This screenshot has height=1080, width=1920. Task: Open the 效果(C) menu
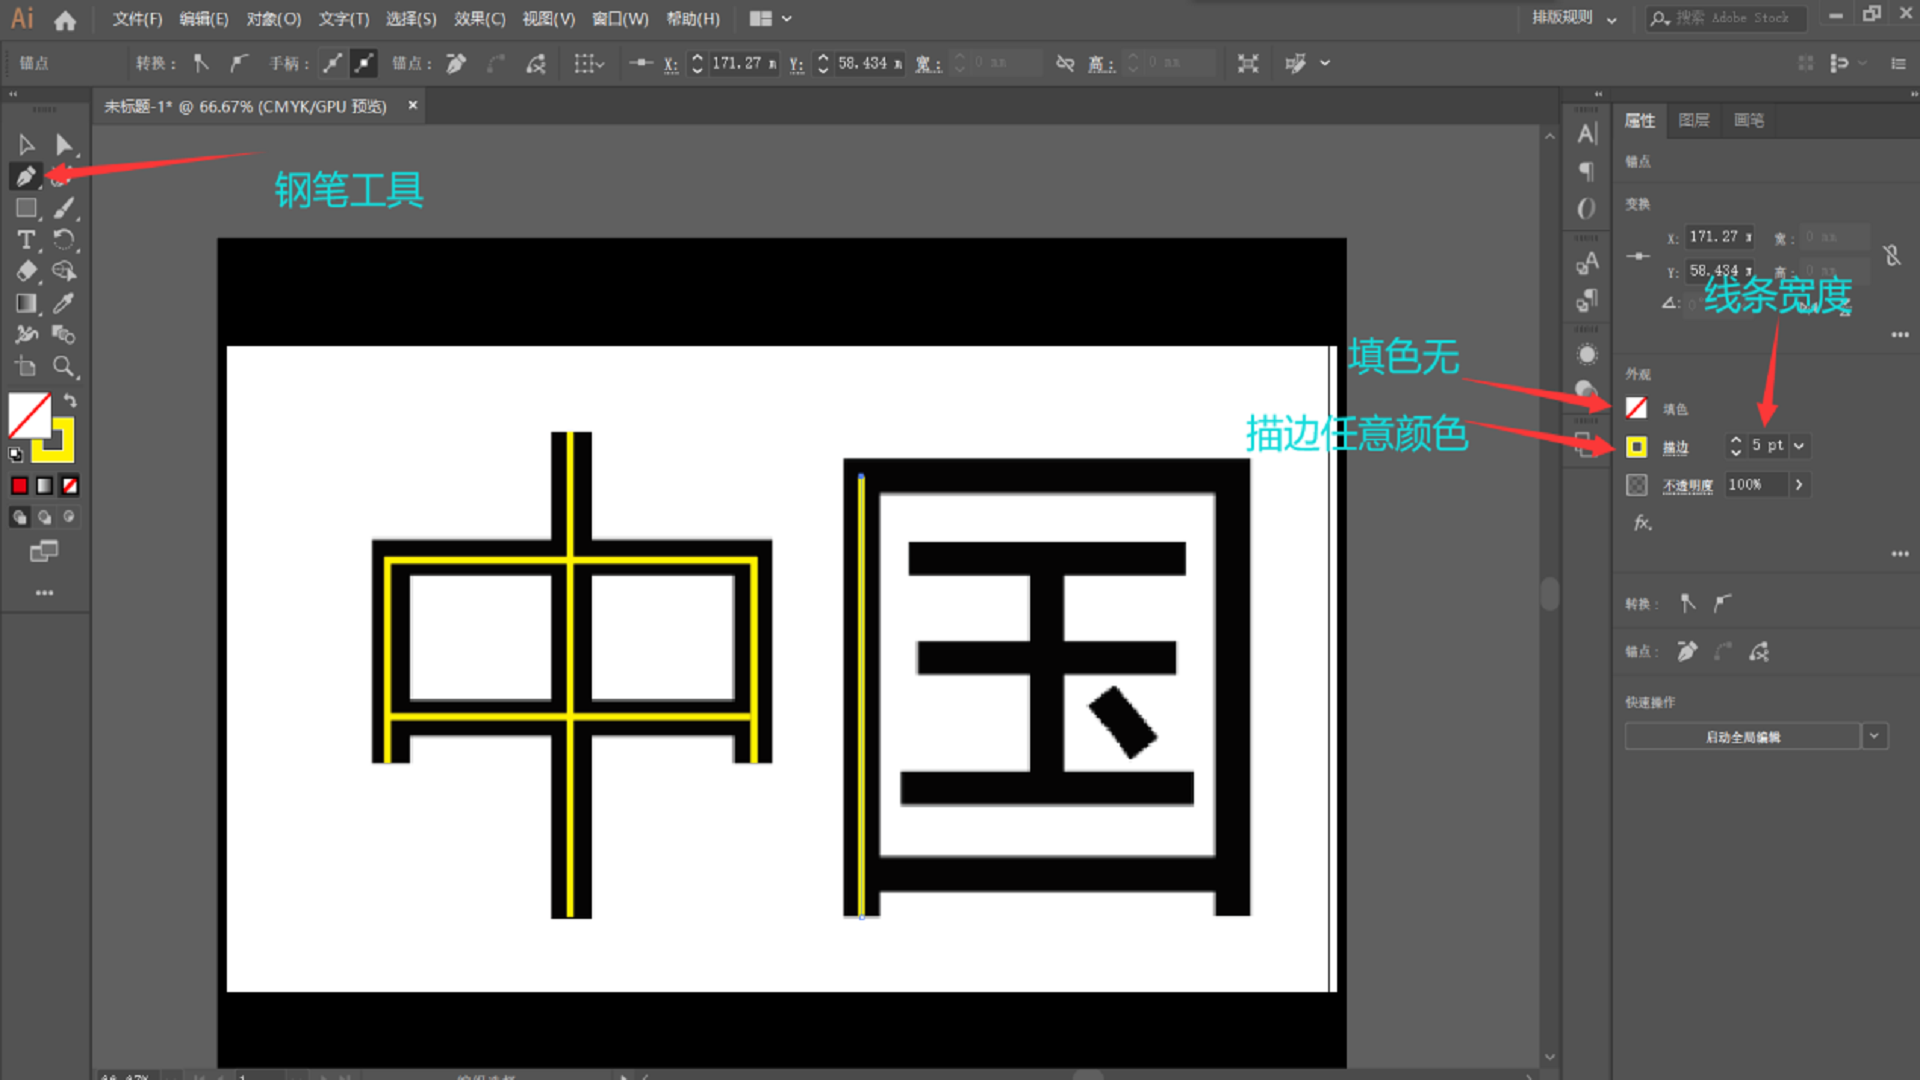pyautogui.click(x=479, y=19)
